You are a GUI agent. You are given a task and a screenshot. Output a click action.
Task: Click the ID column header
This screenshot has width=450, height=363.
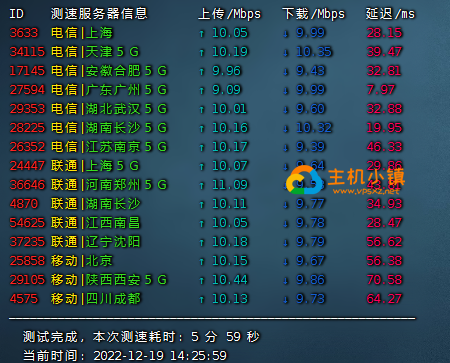pos(16,14)
